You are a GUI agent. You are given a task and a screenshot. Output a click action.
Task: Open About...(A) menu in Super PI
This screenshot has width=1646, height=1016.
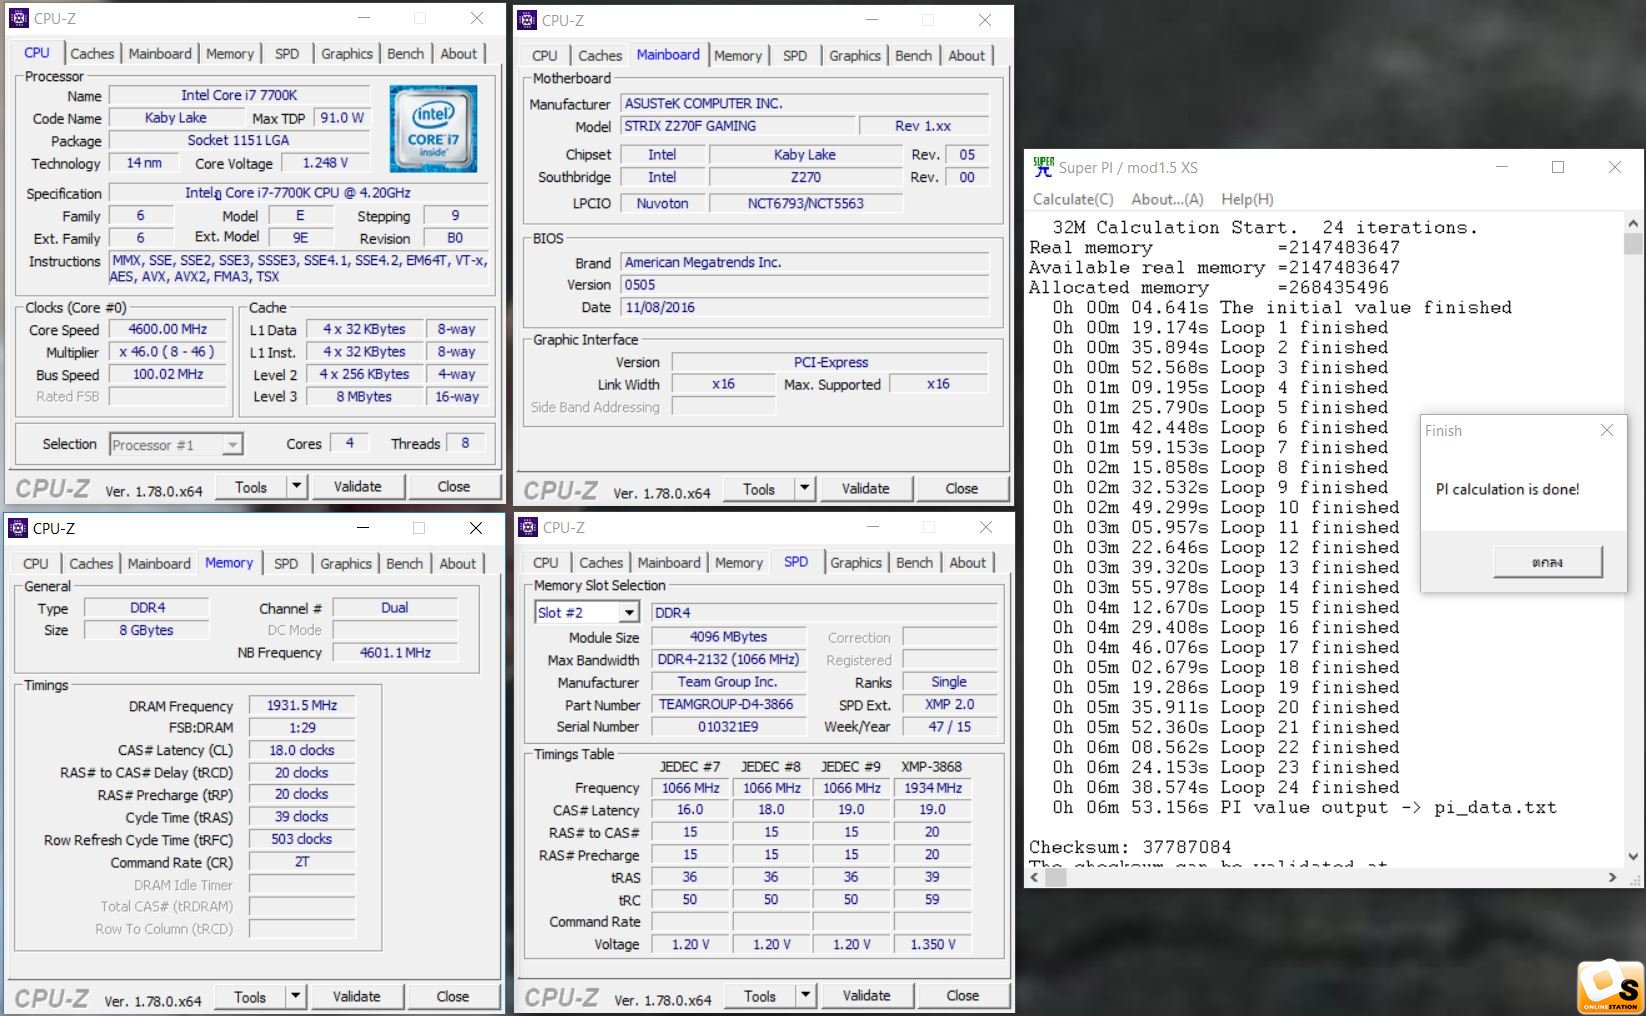1167,199
